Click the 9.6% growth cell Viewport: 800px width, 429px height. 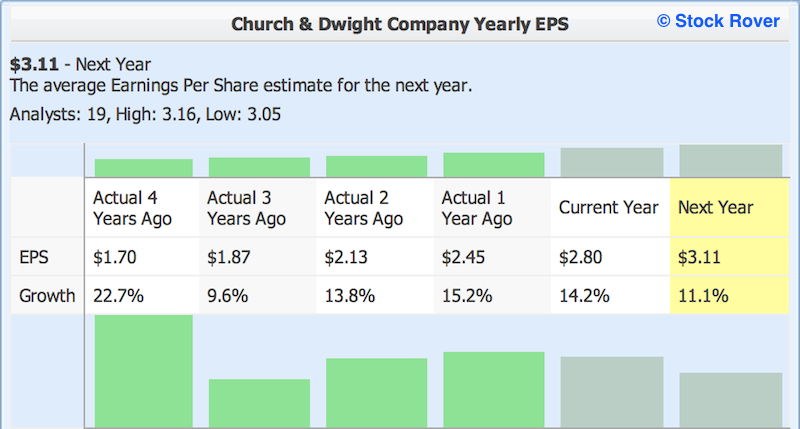click(x=258, y=295)
